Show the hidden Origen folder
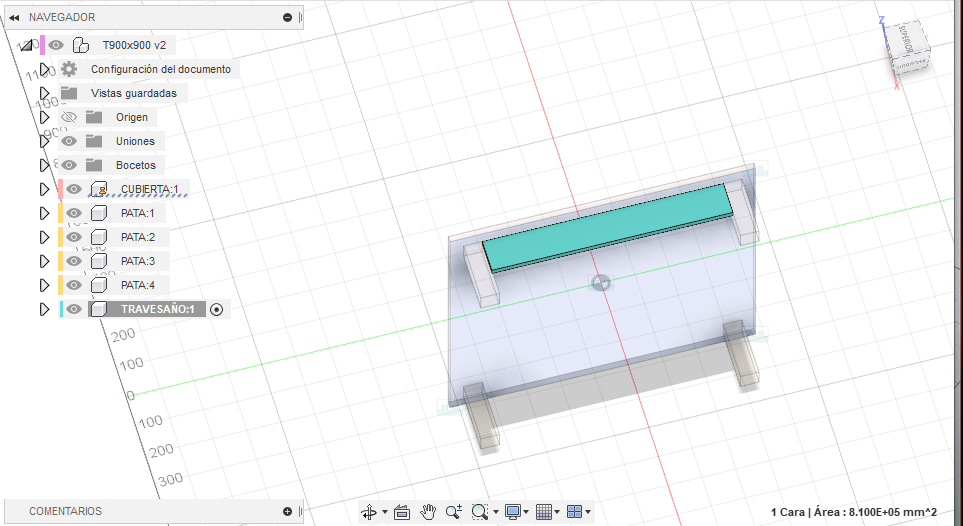Screen dimensions: 963x526 click(69, 117)
